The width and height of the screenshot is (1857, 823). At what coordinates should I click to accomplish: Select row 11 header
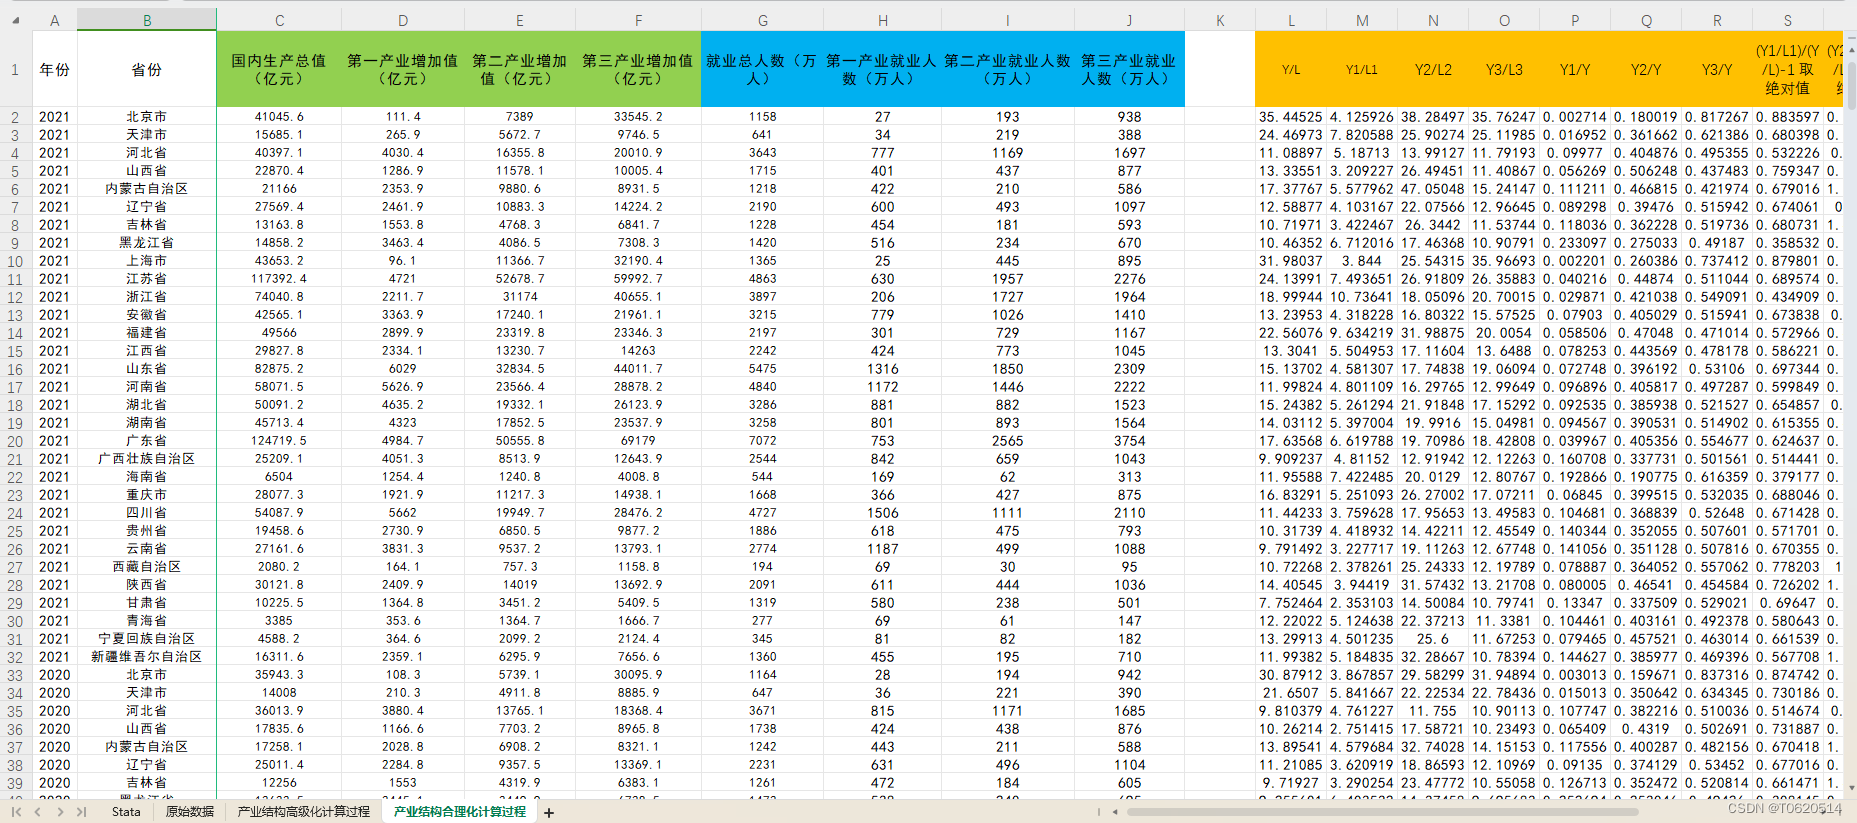point(16,279)
